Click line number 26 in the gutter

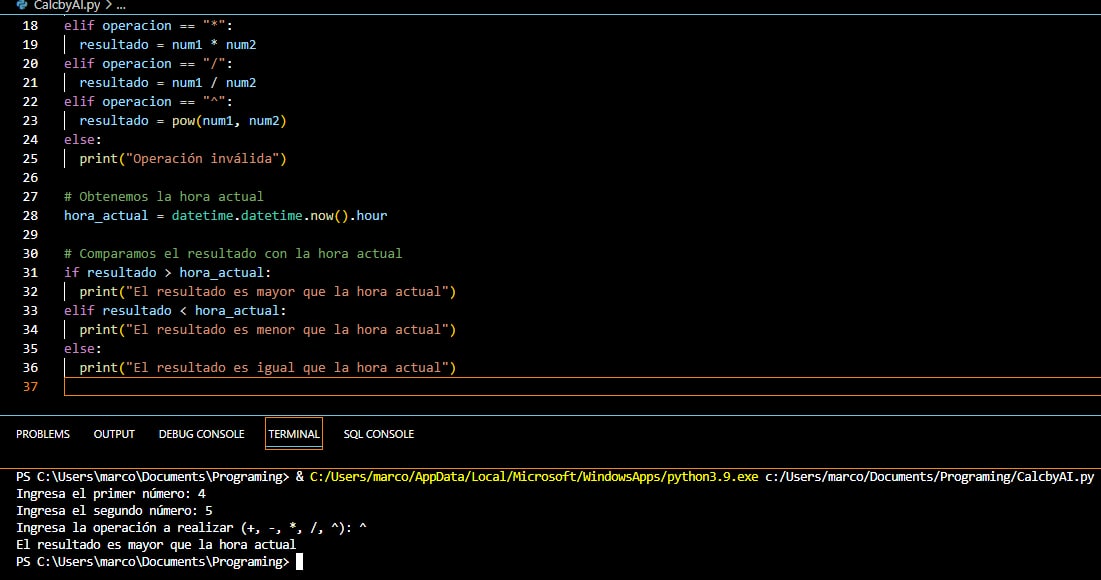30,177
